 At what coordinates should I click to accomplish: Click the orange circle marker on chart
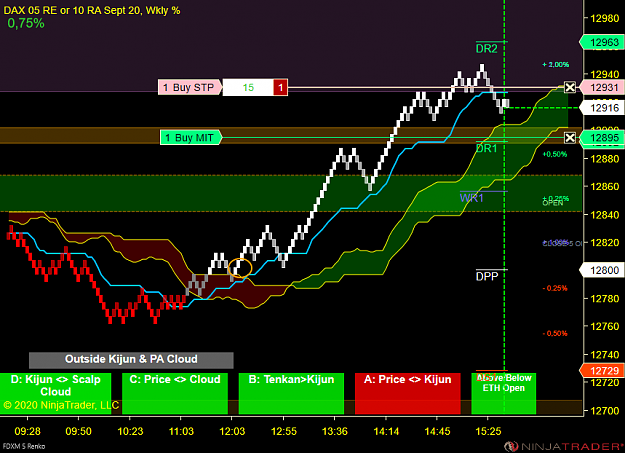tap(240, 268)
